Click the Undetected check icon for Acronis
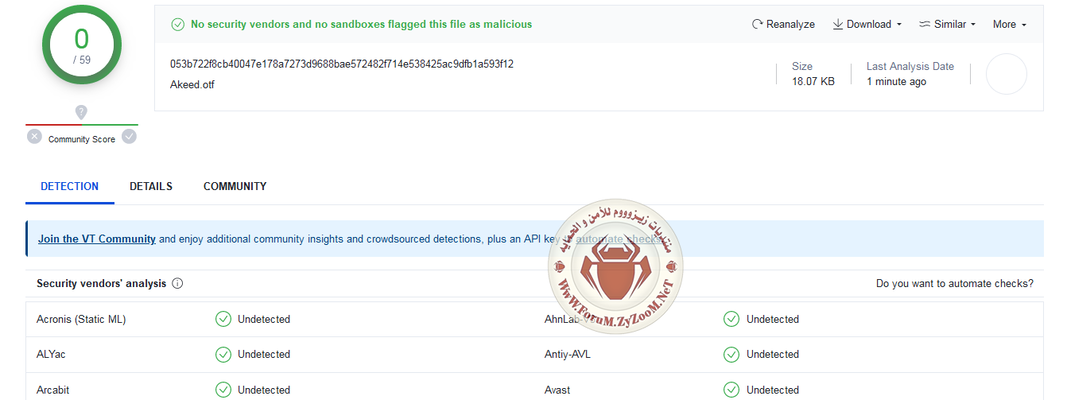 [223, 319]
